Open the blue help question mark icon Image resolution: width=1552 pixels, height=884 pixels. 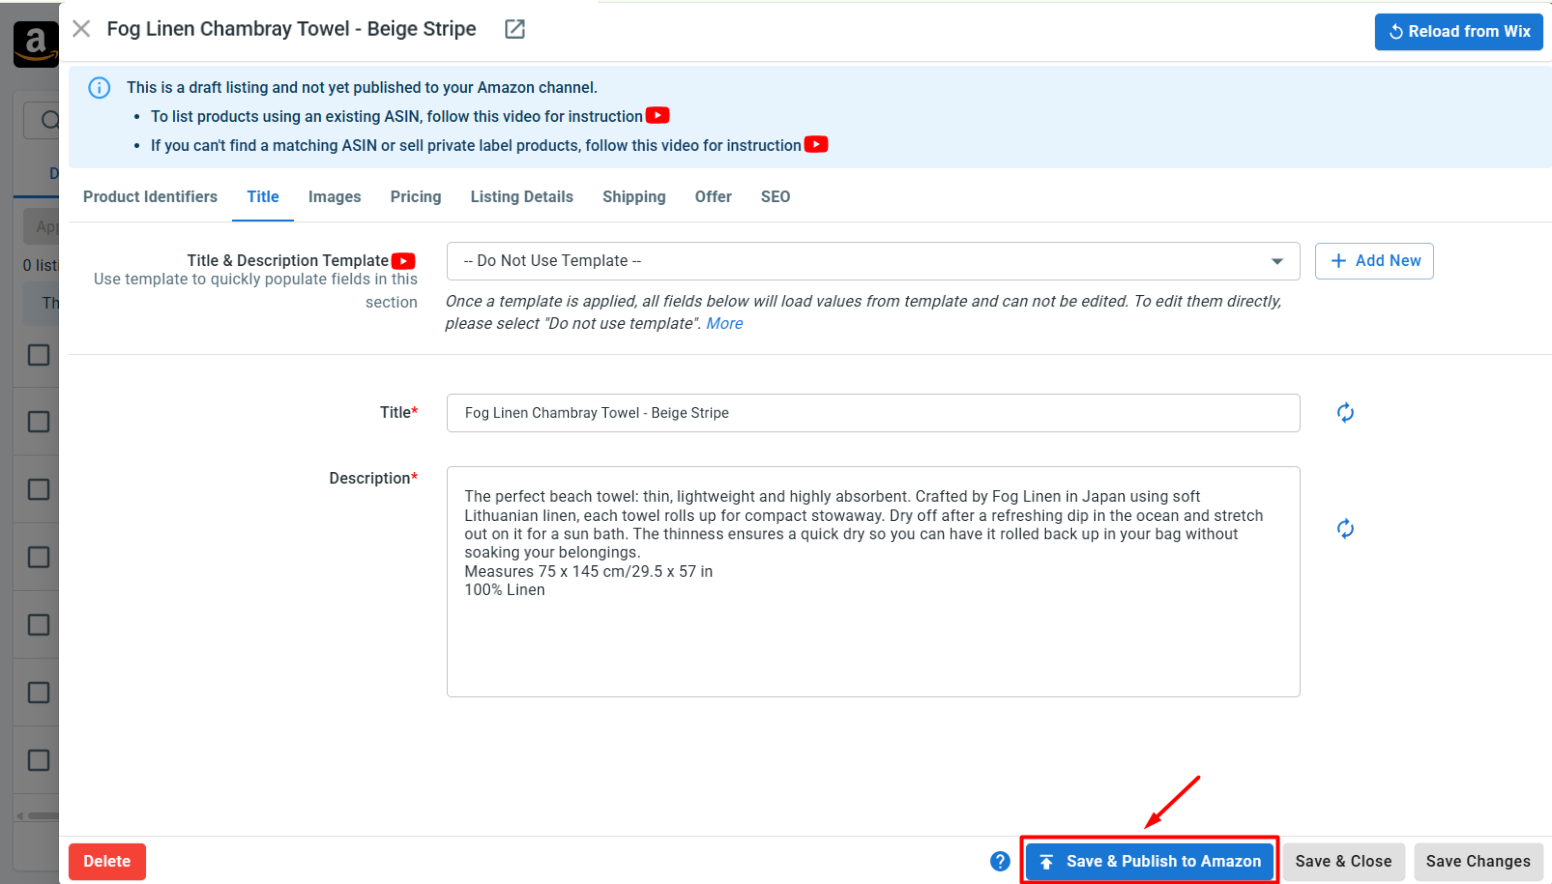tap(1000, 861)
